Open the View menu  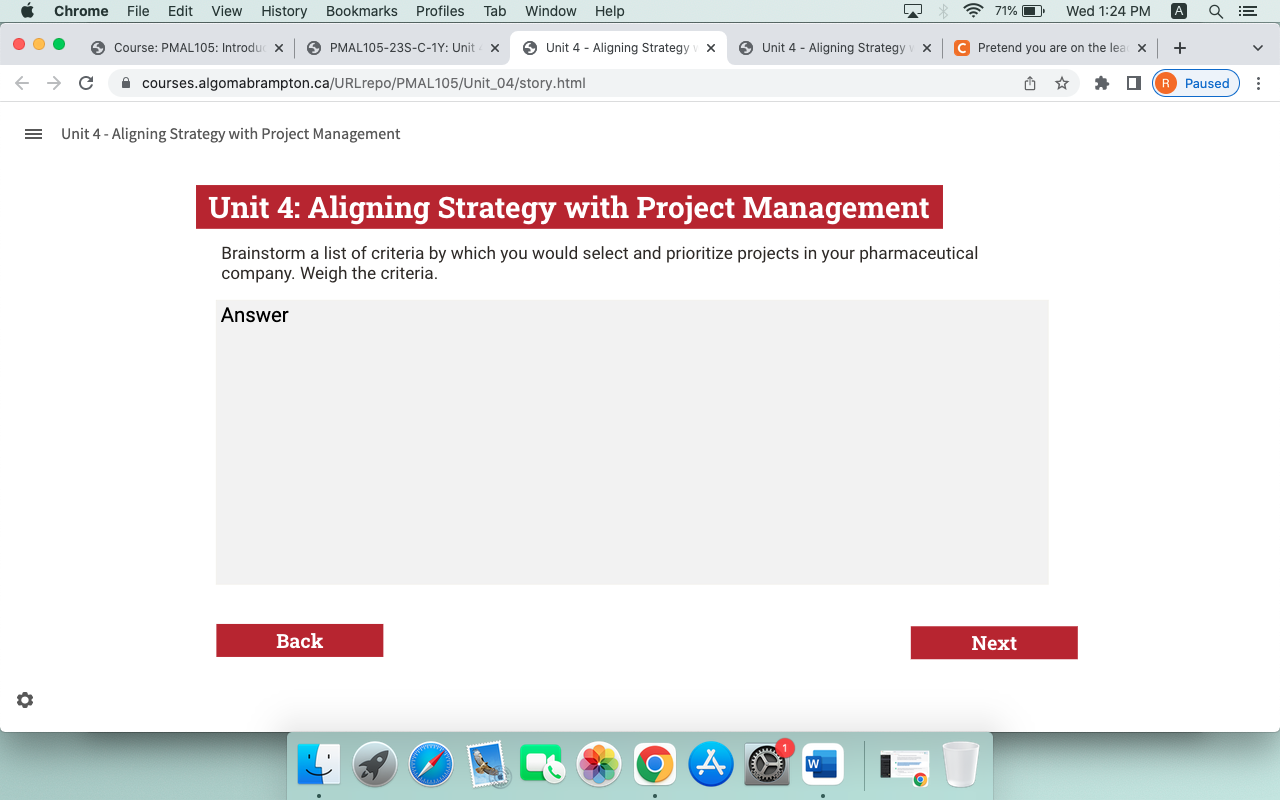click(227, 11)
